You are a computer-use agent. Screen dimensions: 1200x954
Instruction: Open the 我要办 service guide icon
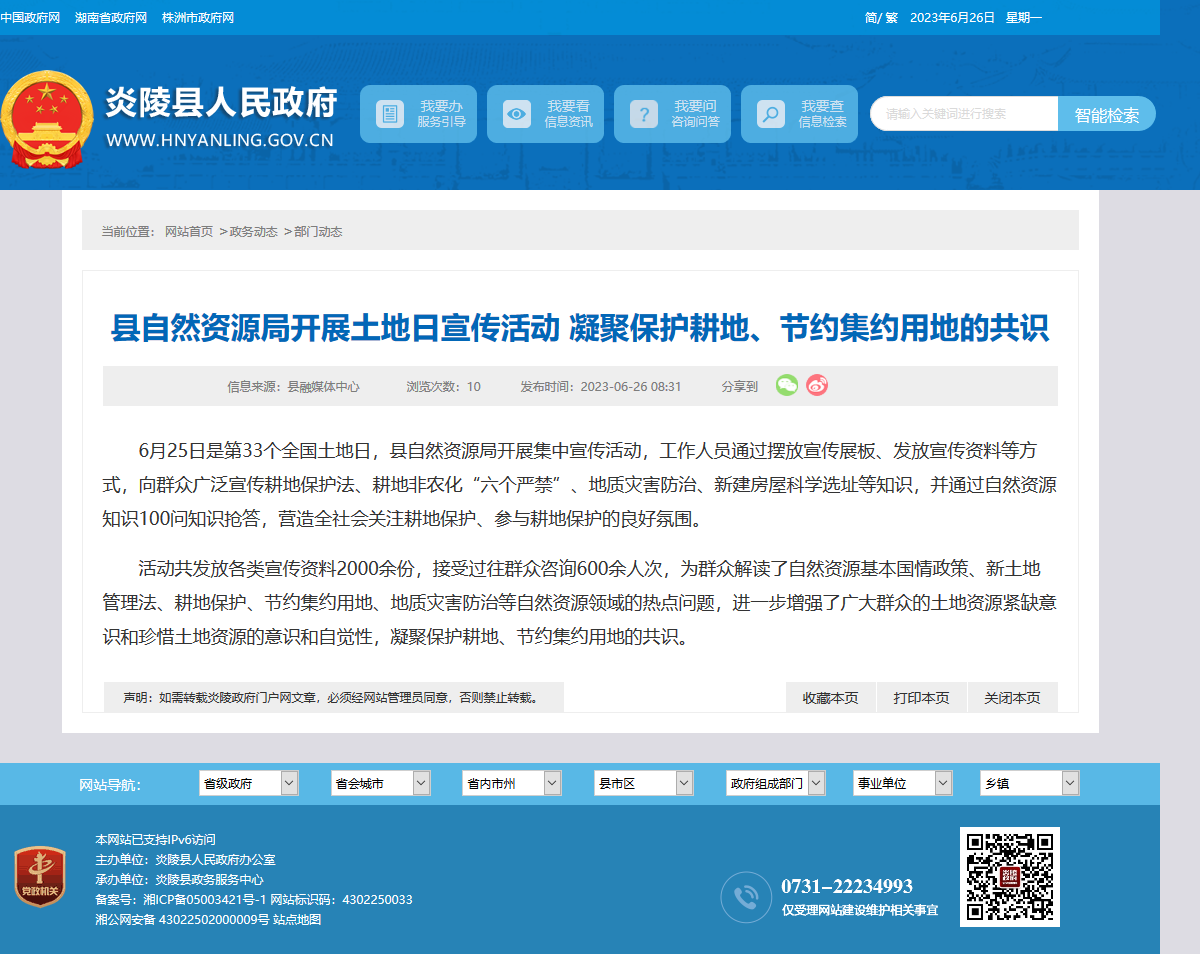coord(390,114)
